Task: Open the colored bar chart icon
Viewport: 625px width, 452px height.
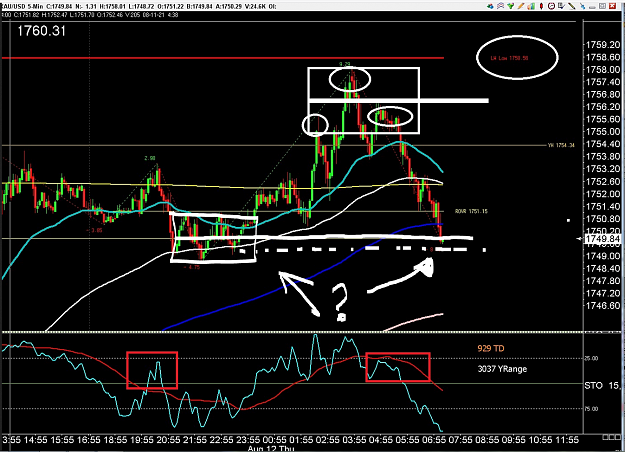Action: [531, 6]
